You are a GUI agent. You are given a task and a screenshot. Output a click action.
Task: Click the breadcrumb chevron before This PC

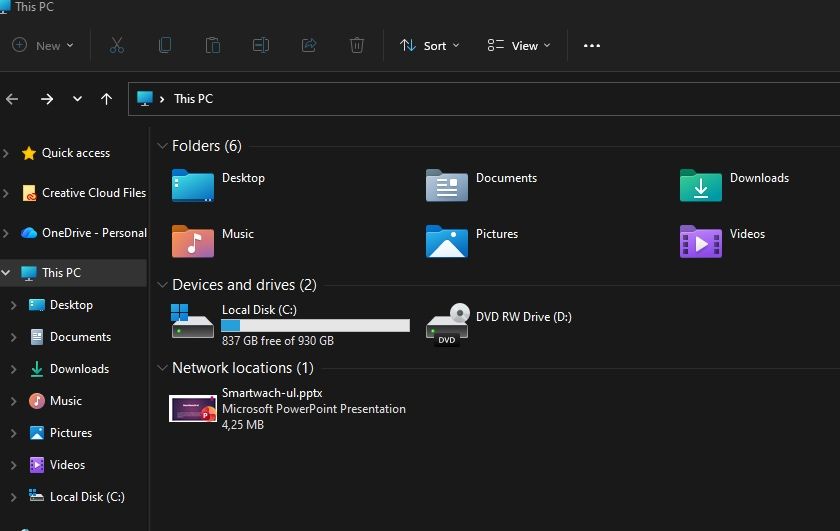pyautogui.click(x=162, y=99)
